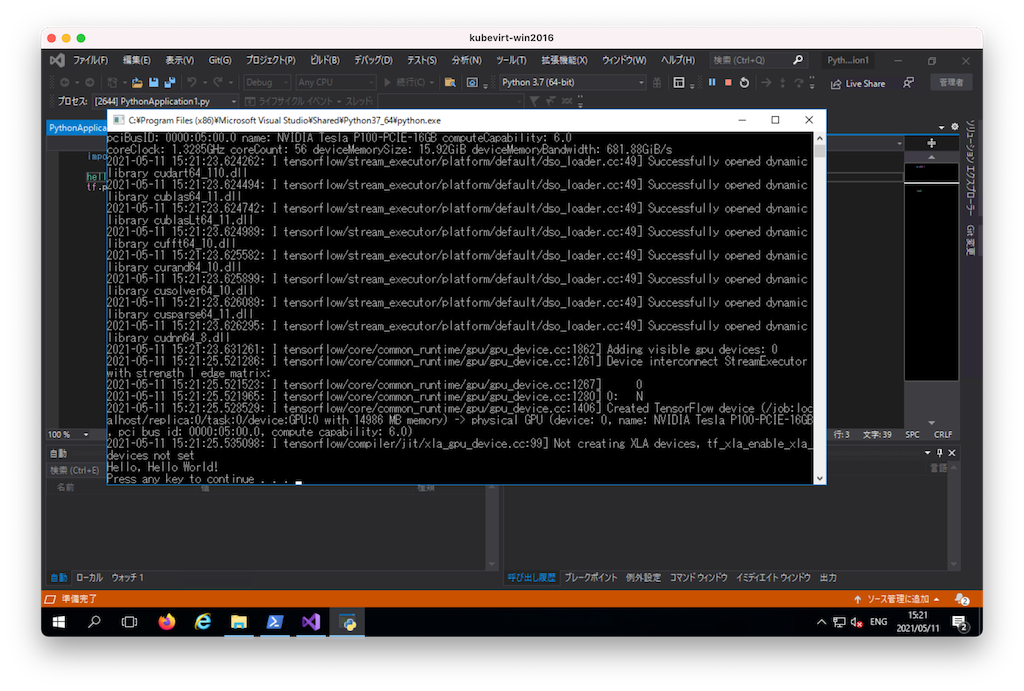Open Firefox from the Windows taskbar

(x=167, y=622)
